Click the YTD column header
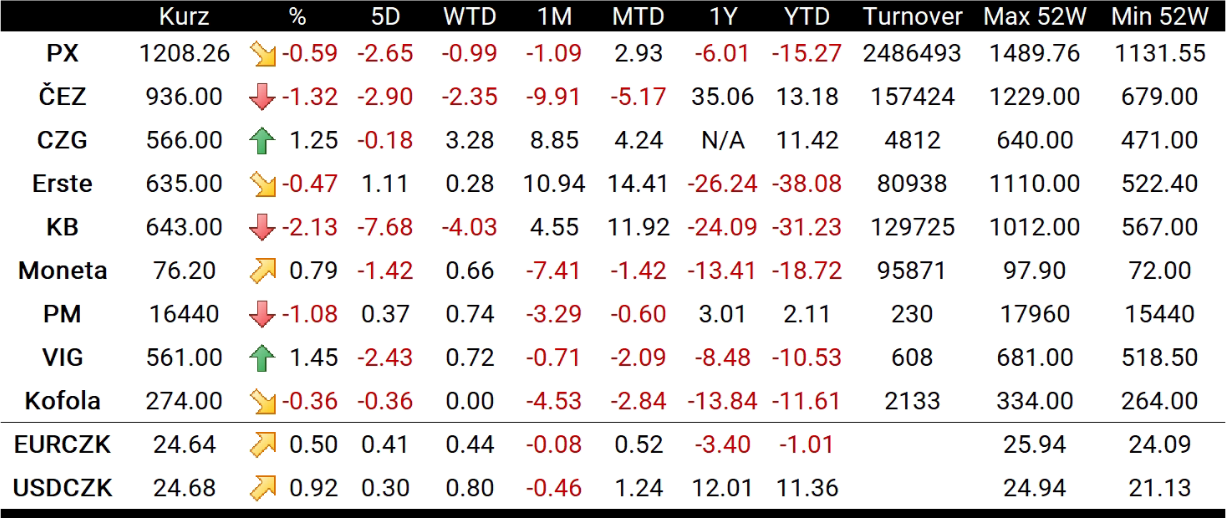Image resolution: width=1226 pixels, height=518 pixels. tap(806, 16)
